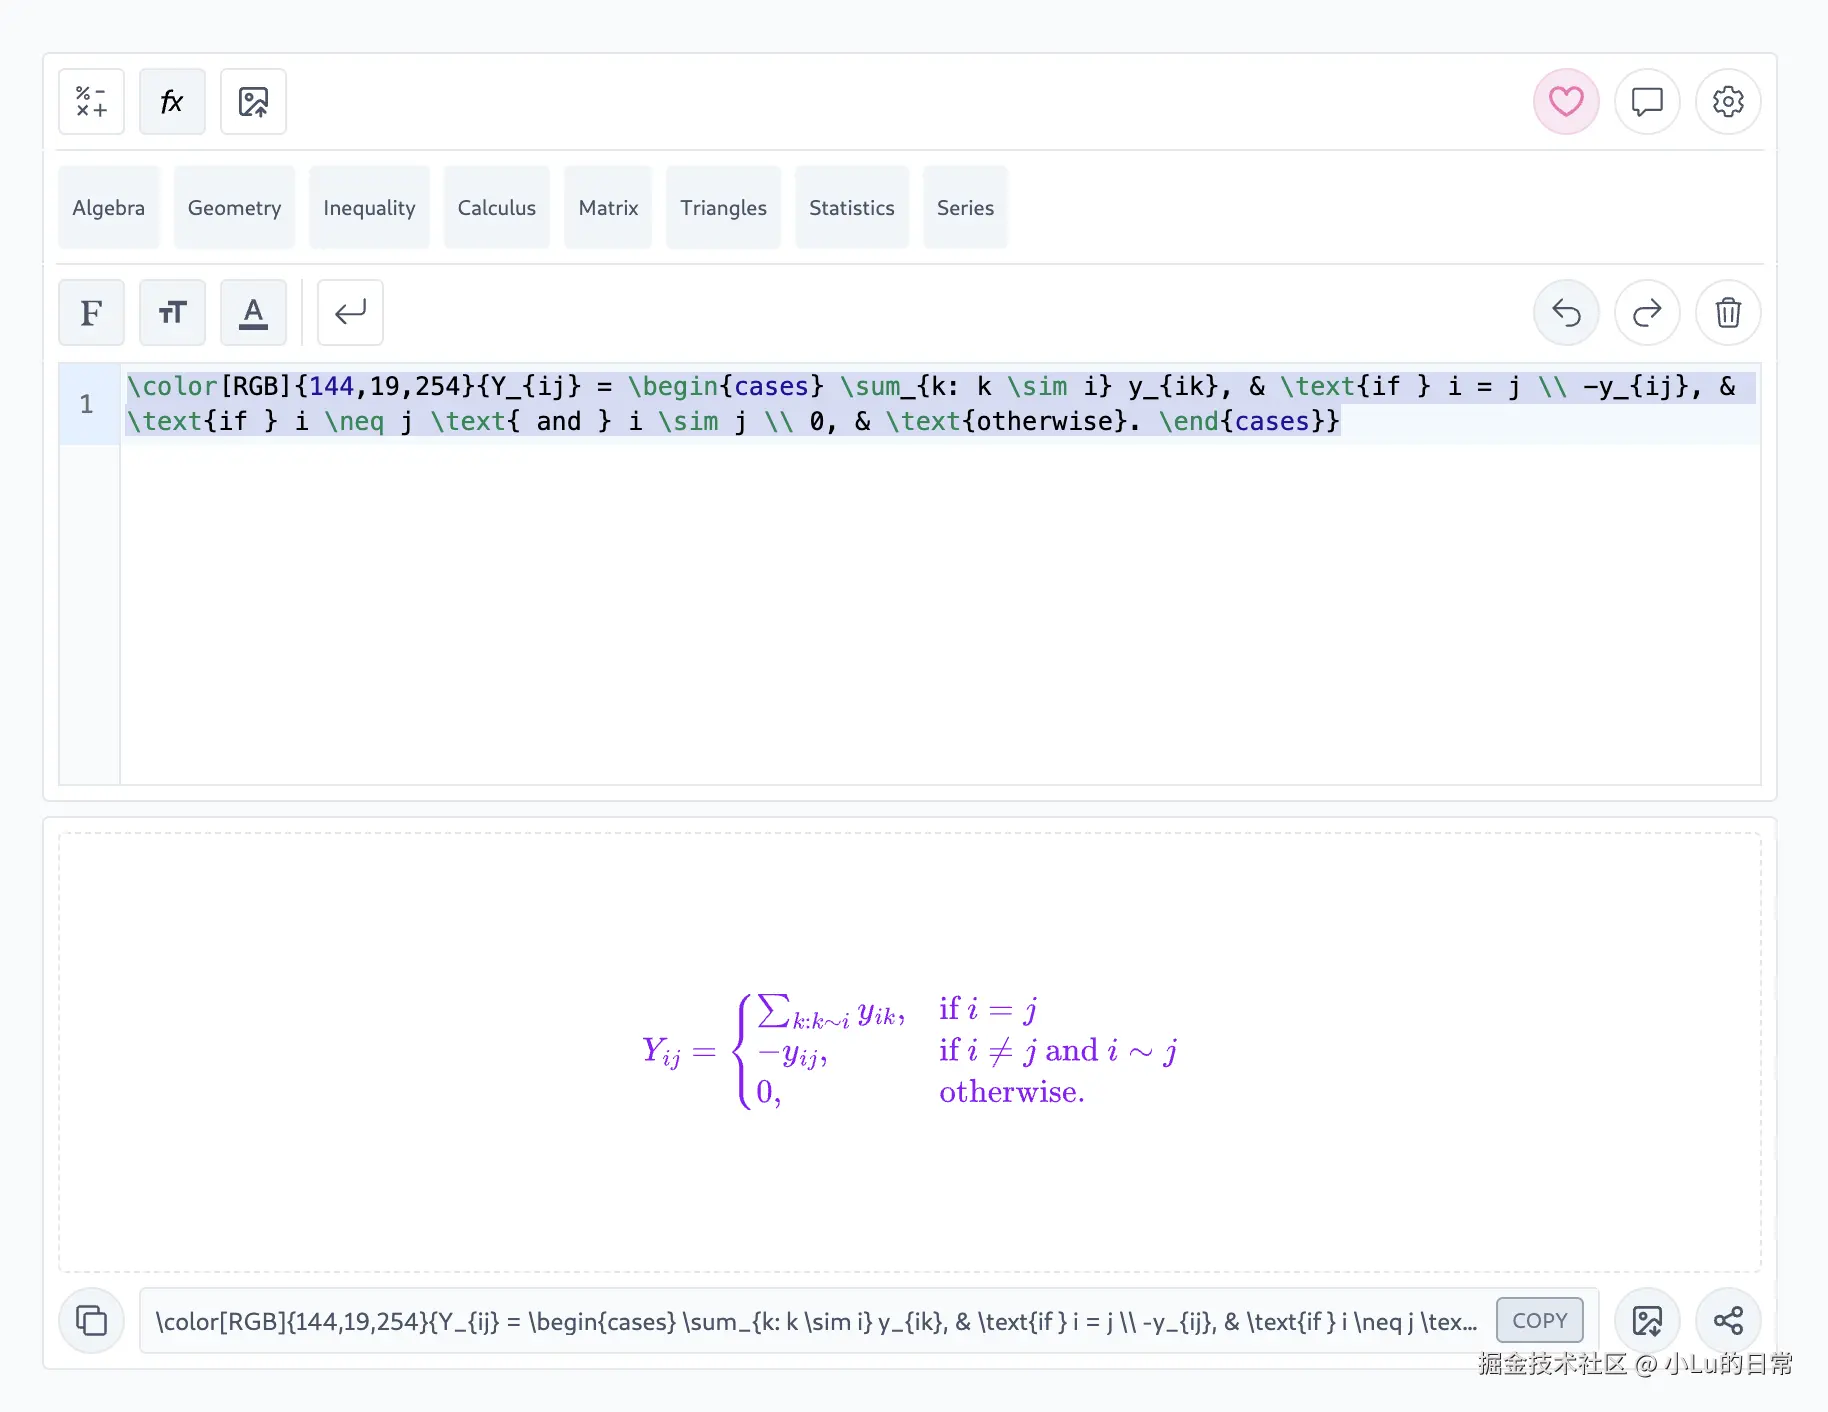Open the settings gear icon
This screenshot has width=1828, height=1412.
tap(1727, 102)
